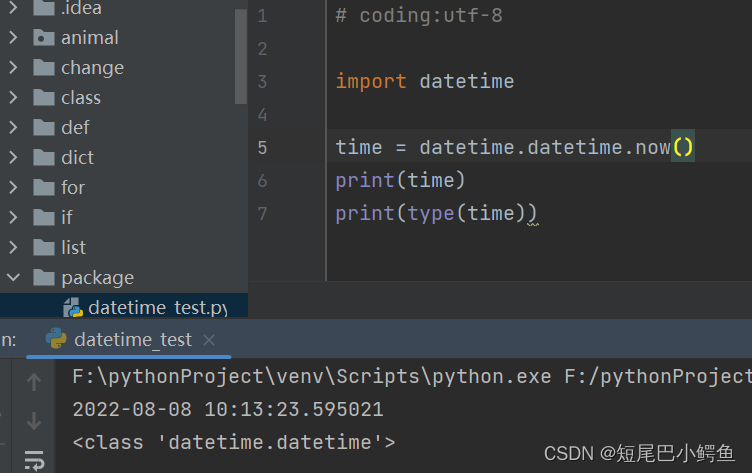752x473 pixels.
Task: Select the datetime_test run tab
Action: coord(132,340)
